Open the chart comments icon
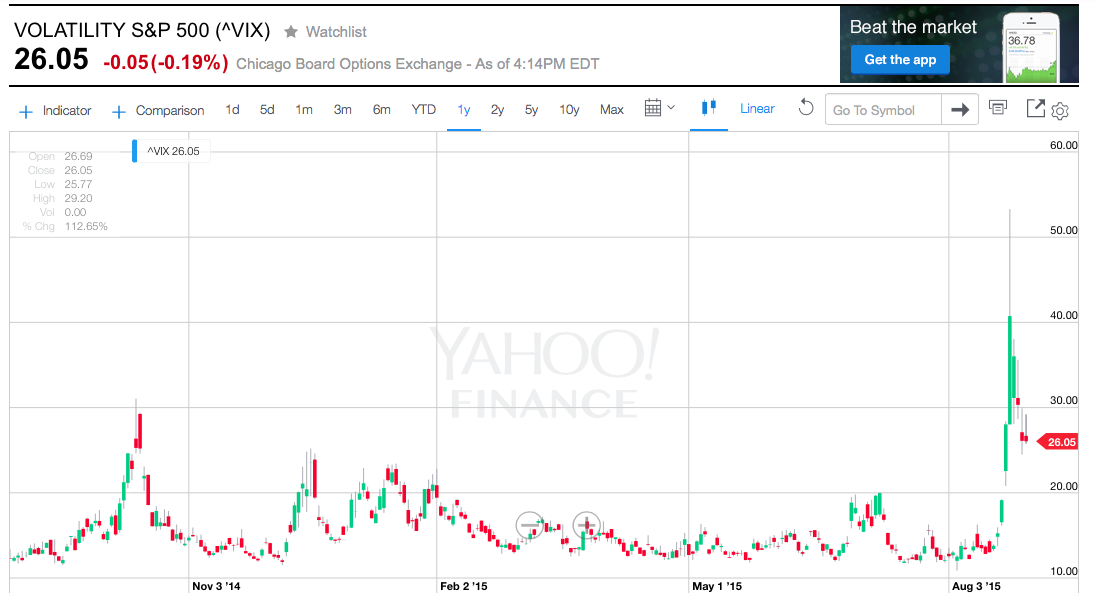The height and width of the screenshot is (602, 1096). (x=997, y=108)
